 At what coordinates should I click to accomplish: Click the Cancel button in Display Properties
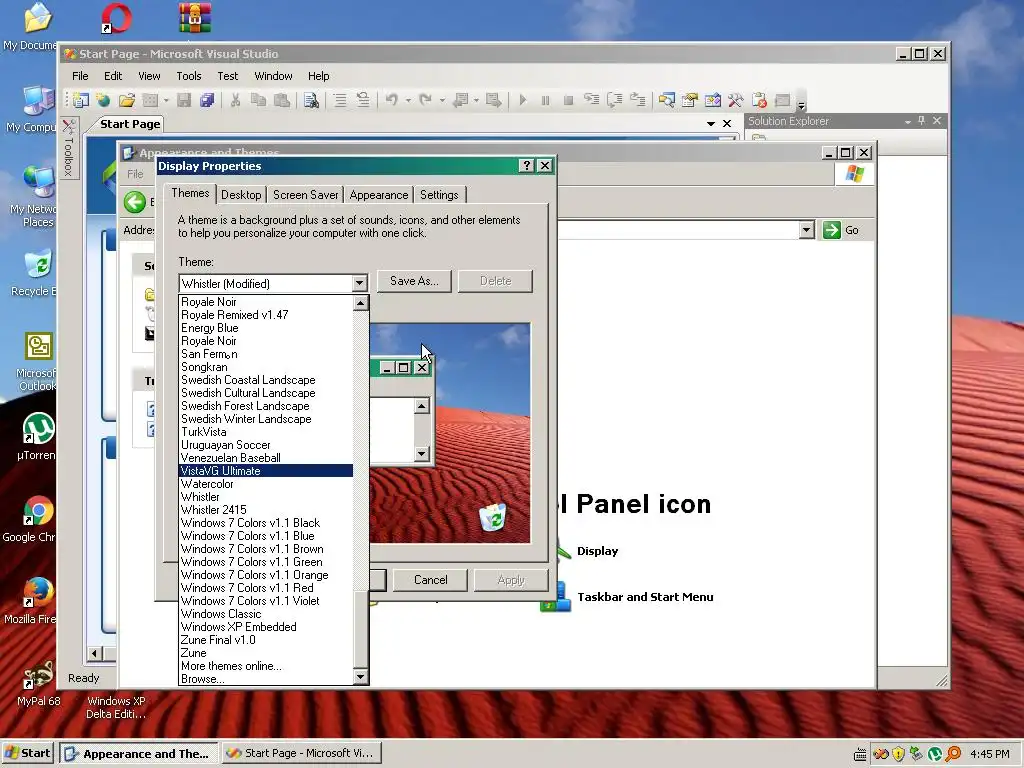click(430, 580)
